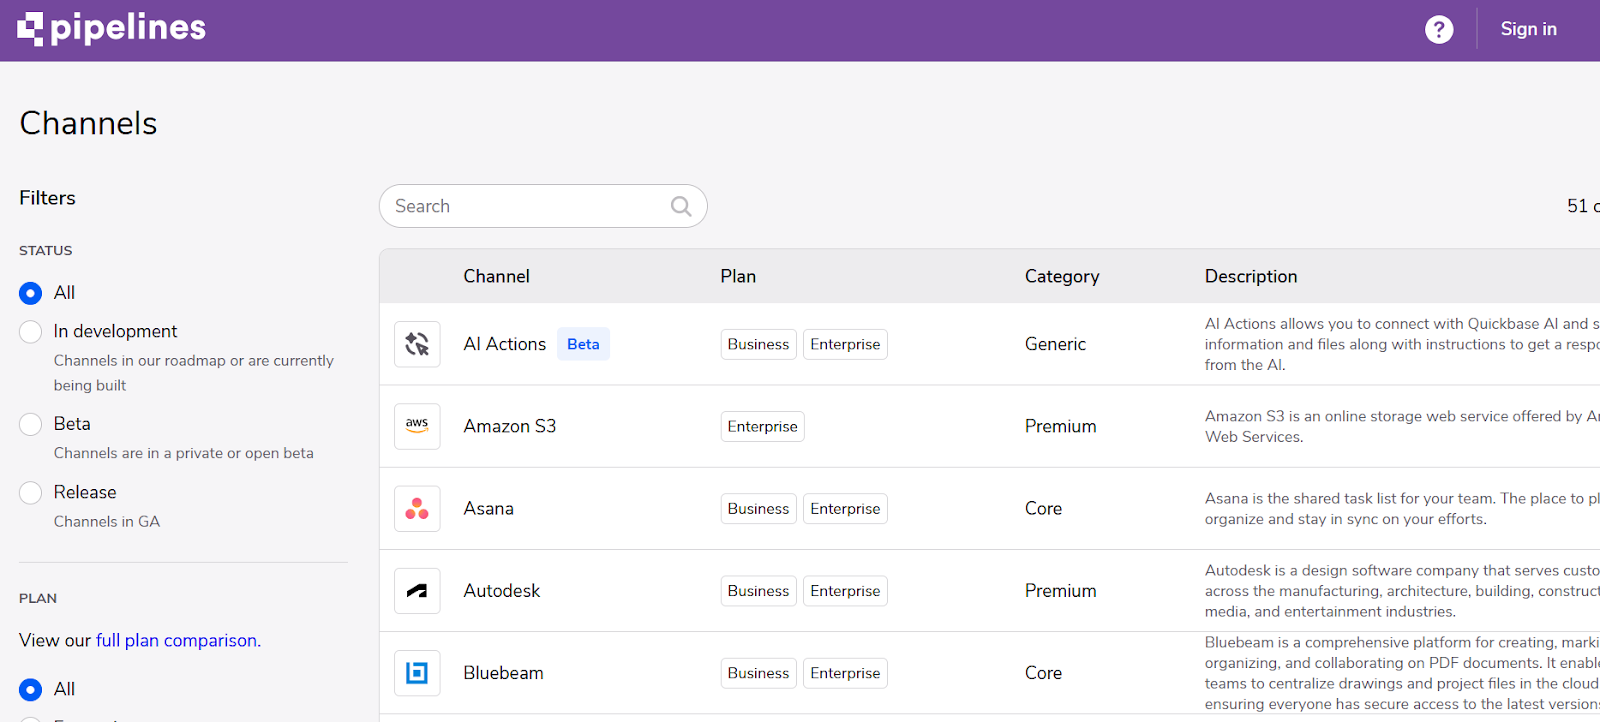Open the help question mark icon
Image resolution: width=1600 pixels, height=722 pixels.
click(1439, 30)
